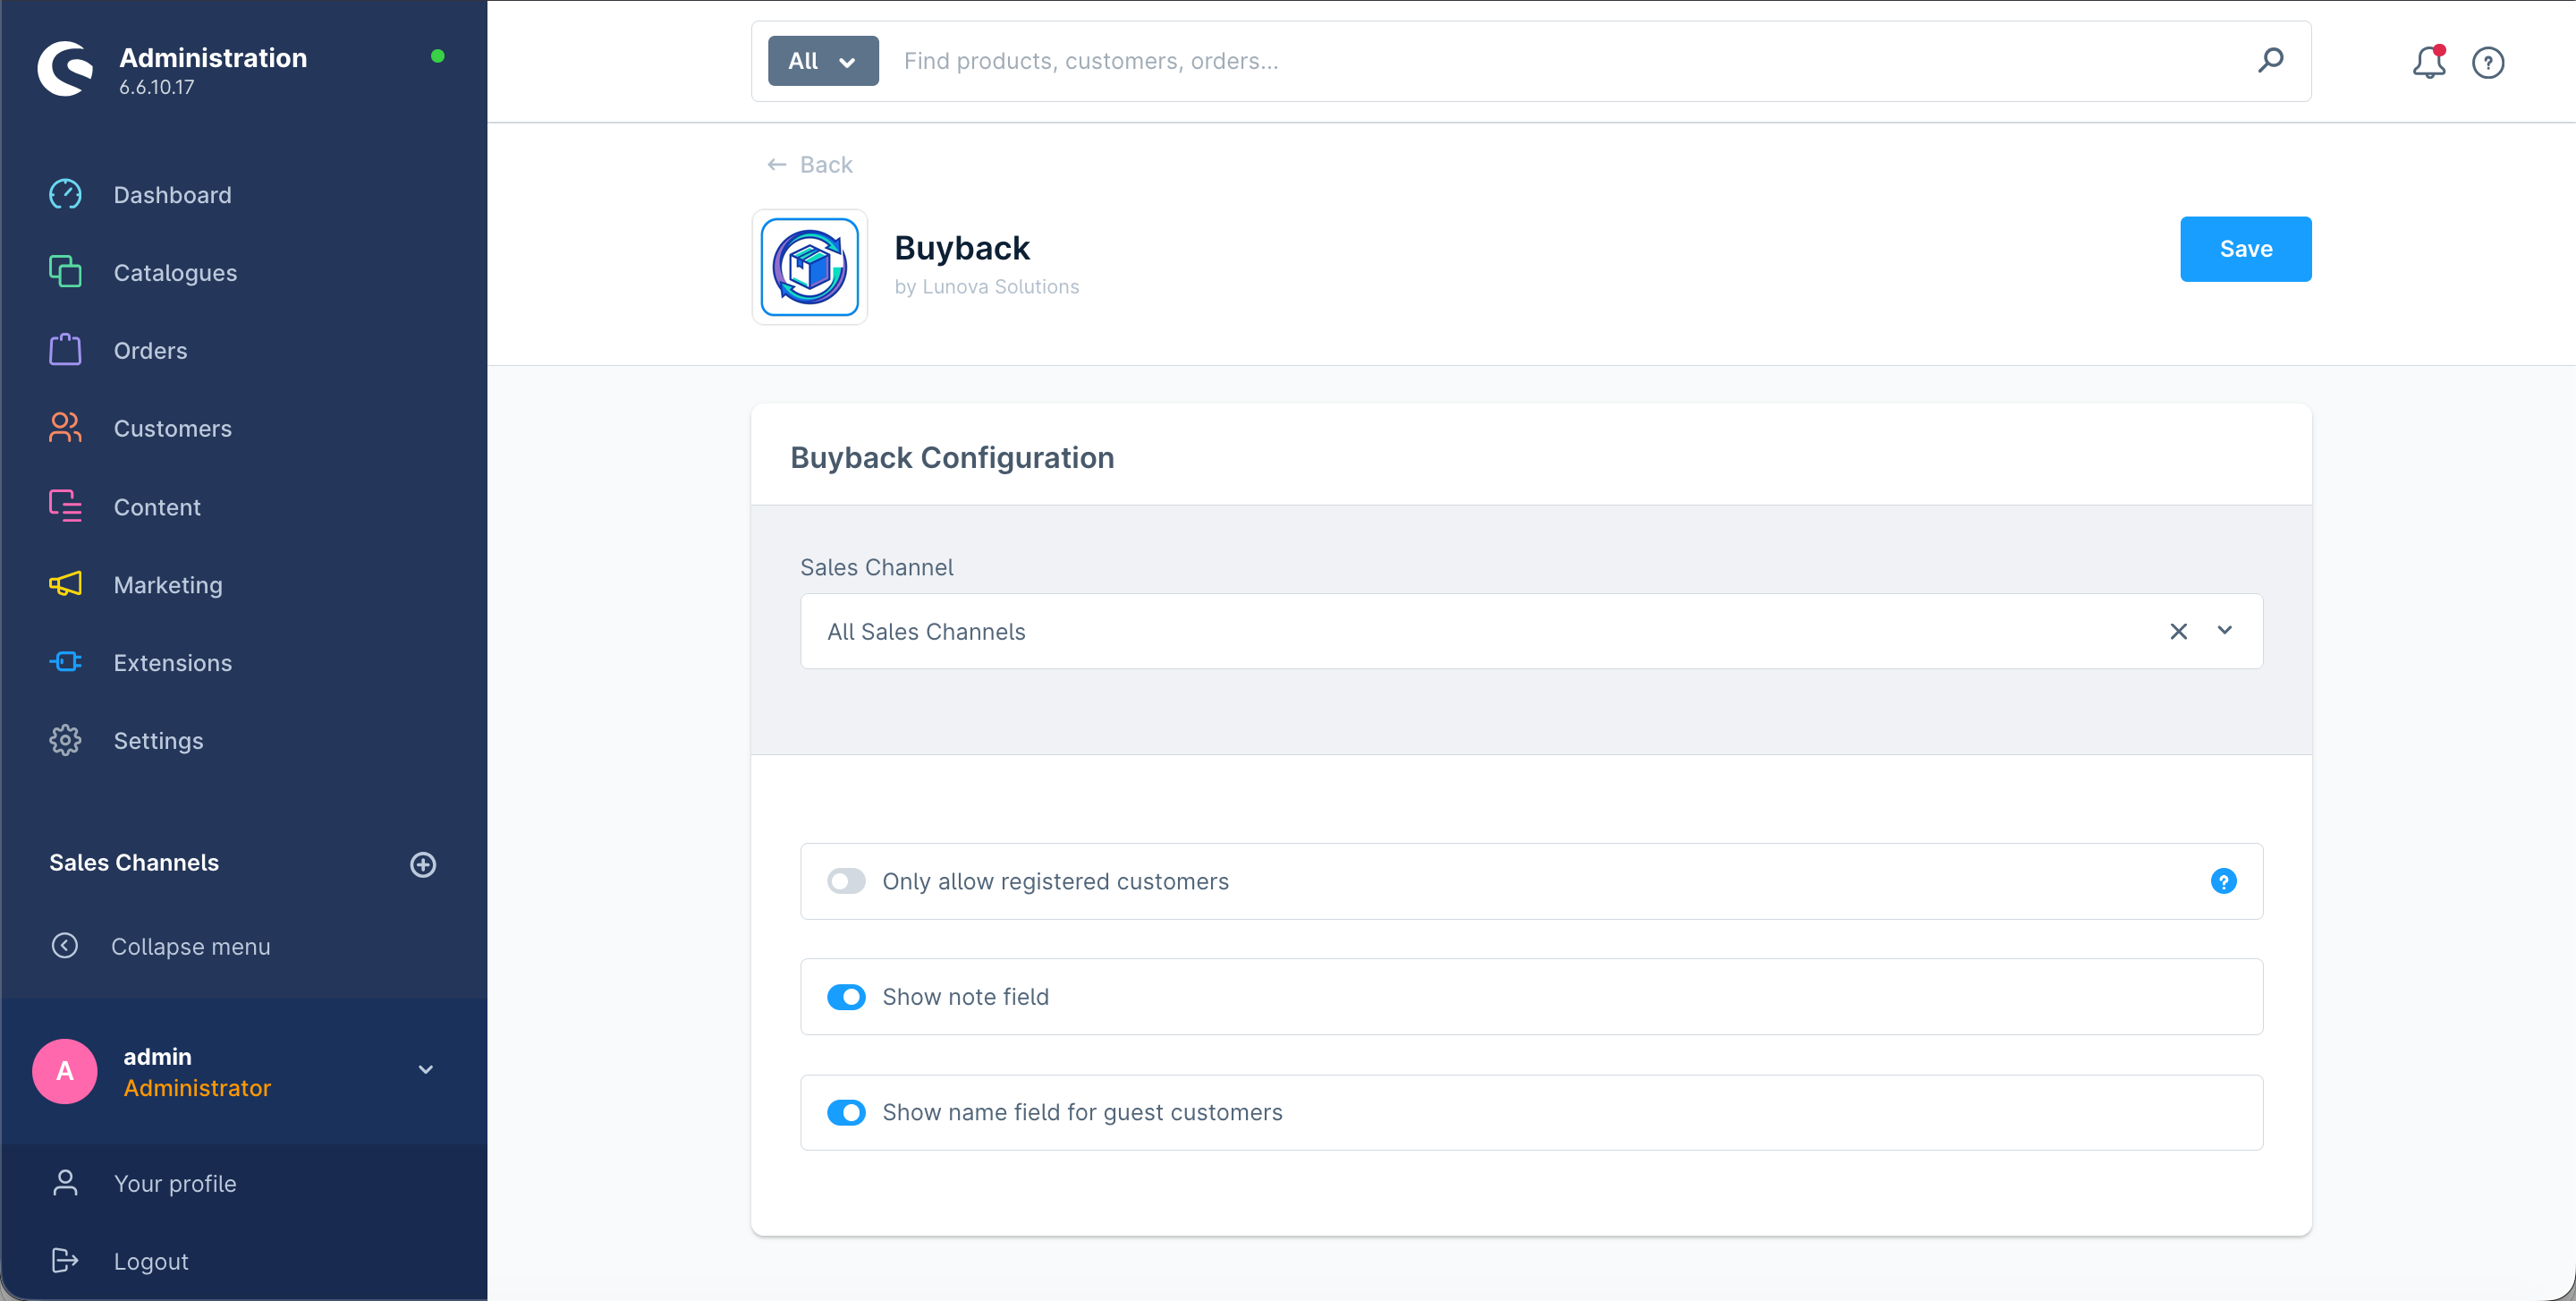Open notifications bell icon
The image size is (2576, 1301).
(x=2428, y=62)
